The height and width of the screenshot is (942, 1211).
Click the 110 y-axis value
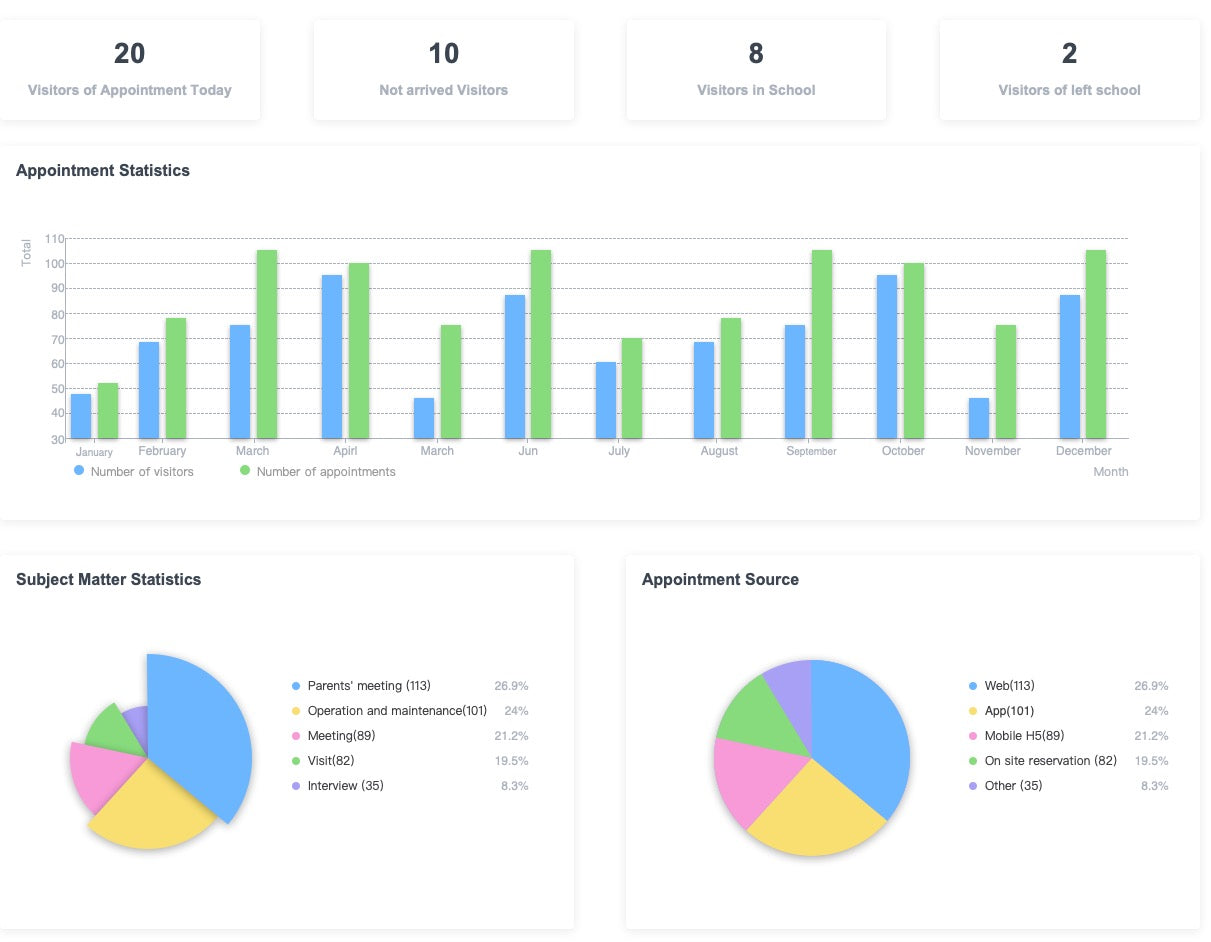(54, 239)
